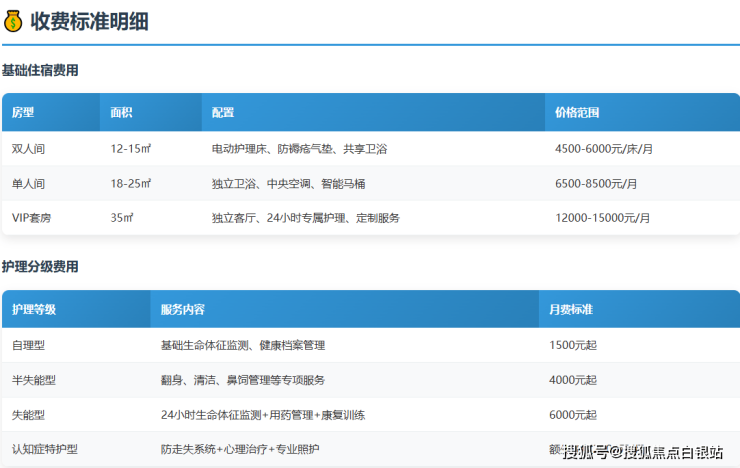Click the 配置 column header
Viewport: 740px width, 468px height.
coord(223,113)
